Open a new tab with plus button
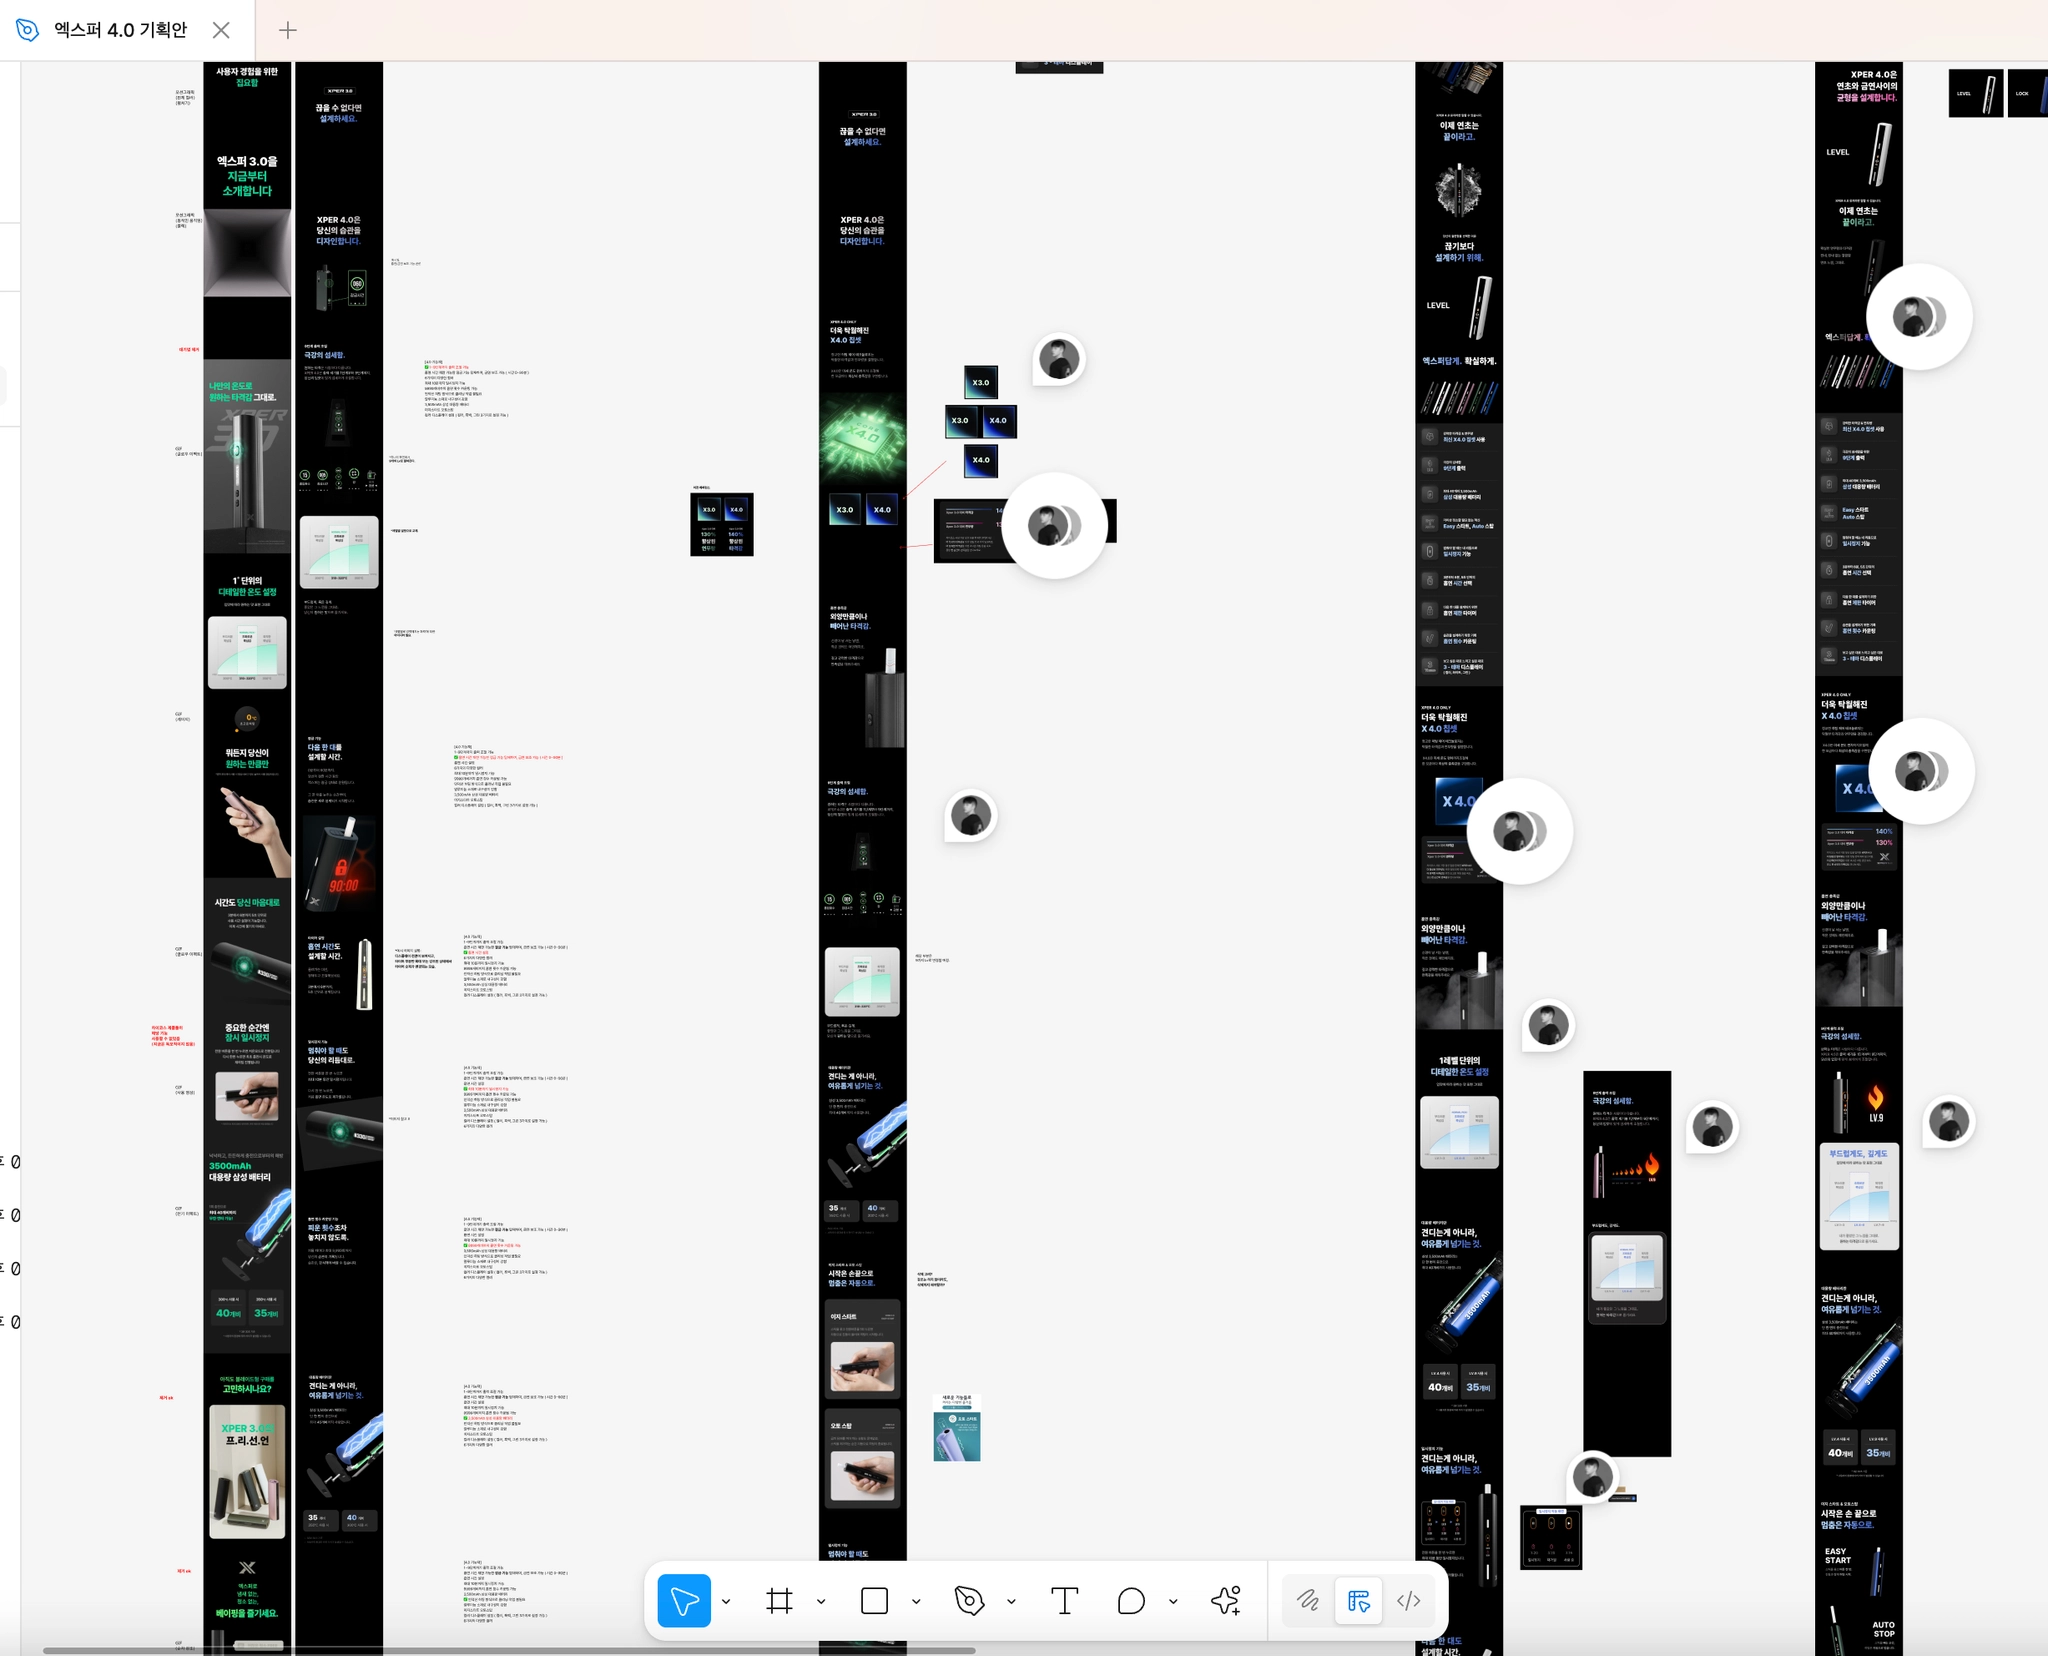 pyautogui.click(x=288, y=30)
